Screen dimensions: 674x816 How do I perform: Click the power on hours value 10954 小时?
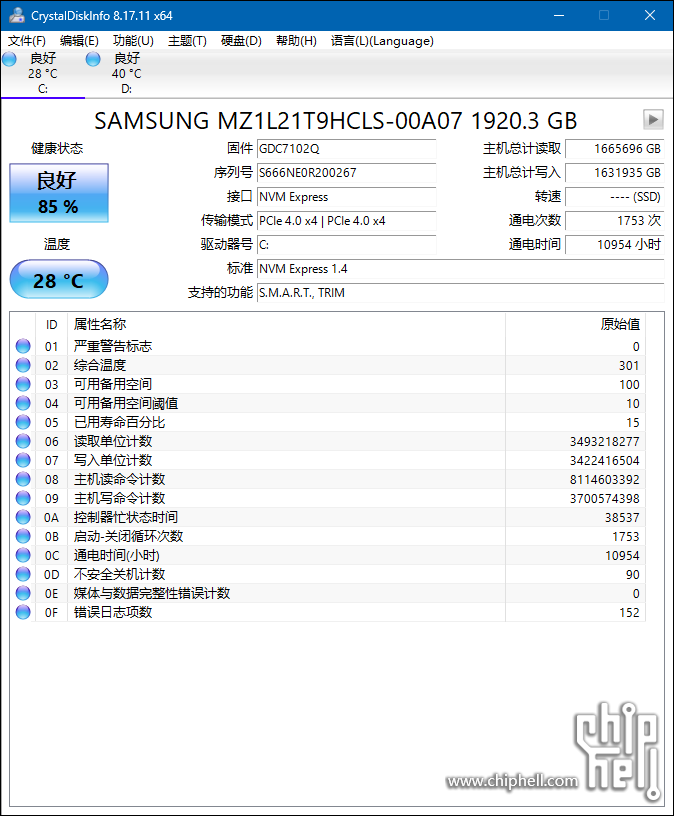(615, 245)
